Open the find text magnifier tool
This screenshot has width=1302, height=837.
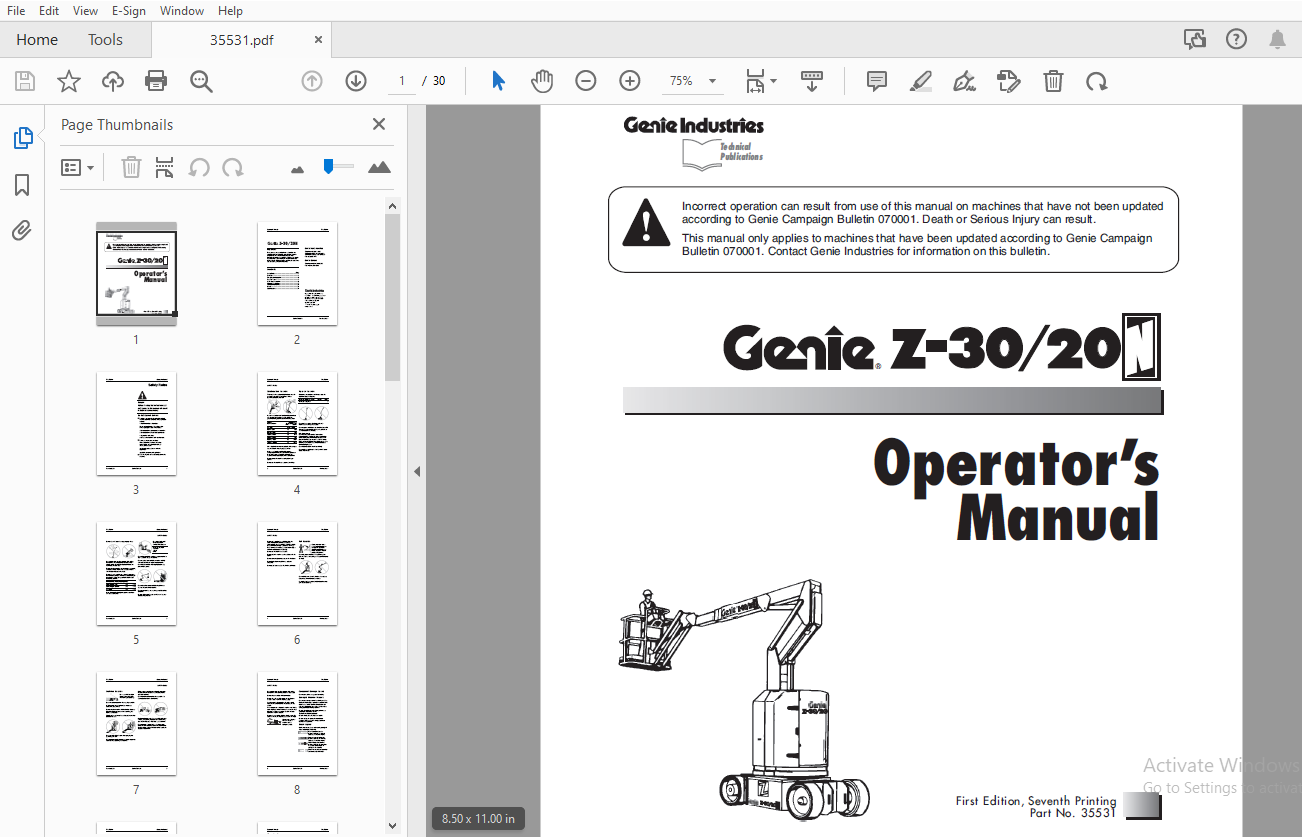(x=201, y=81)
